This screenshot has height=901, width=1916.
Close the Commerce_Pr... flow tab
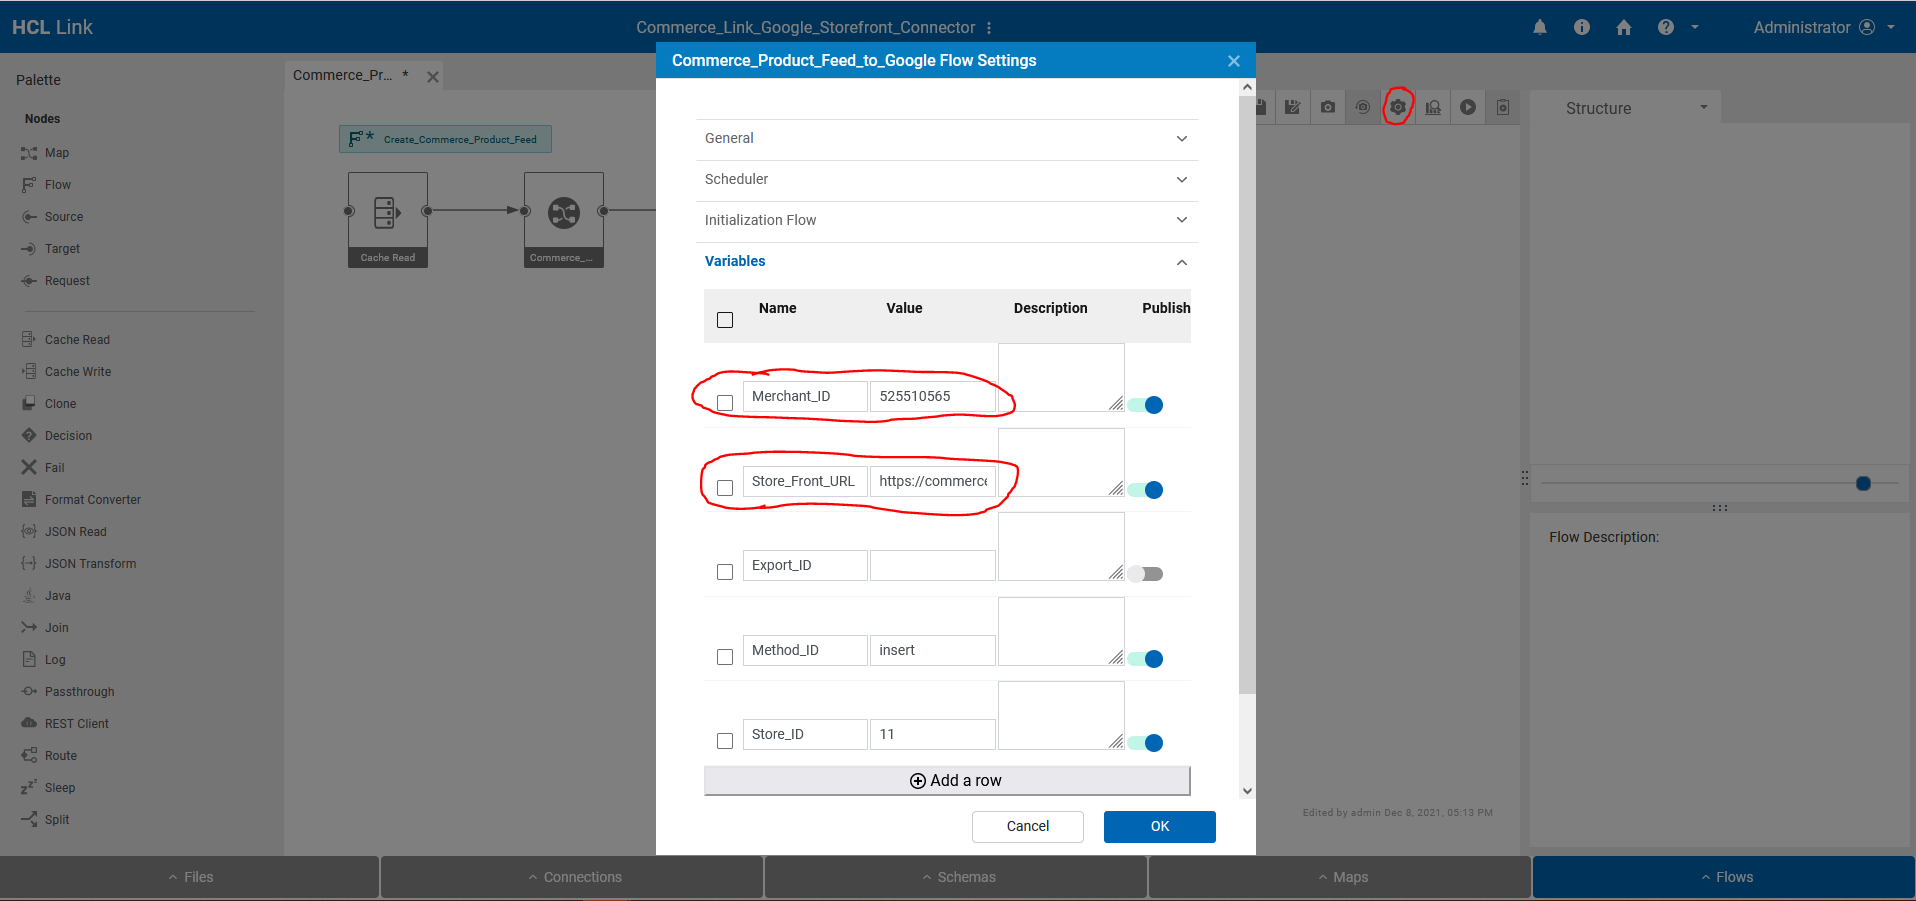tap(433, 77)
